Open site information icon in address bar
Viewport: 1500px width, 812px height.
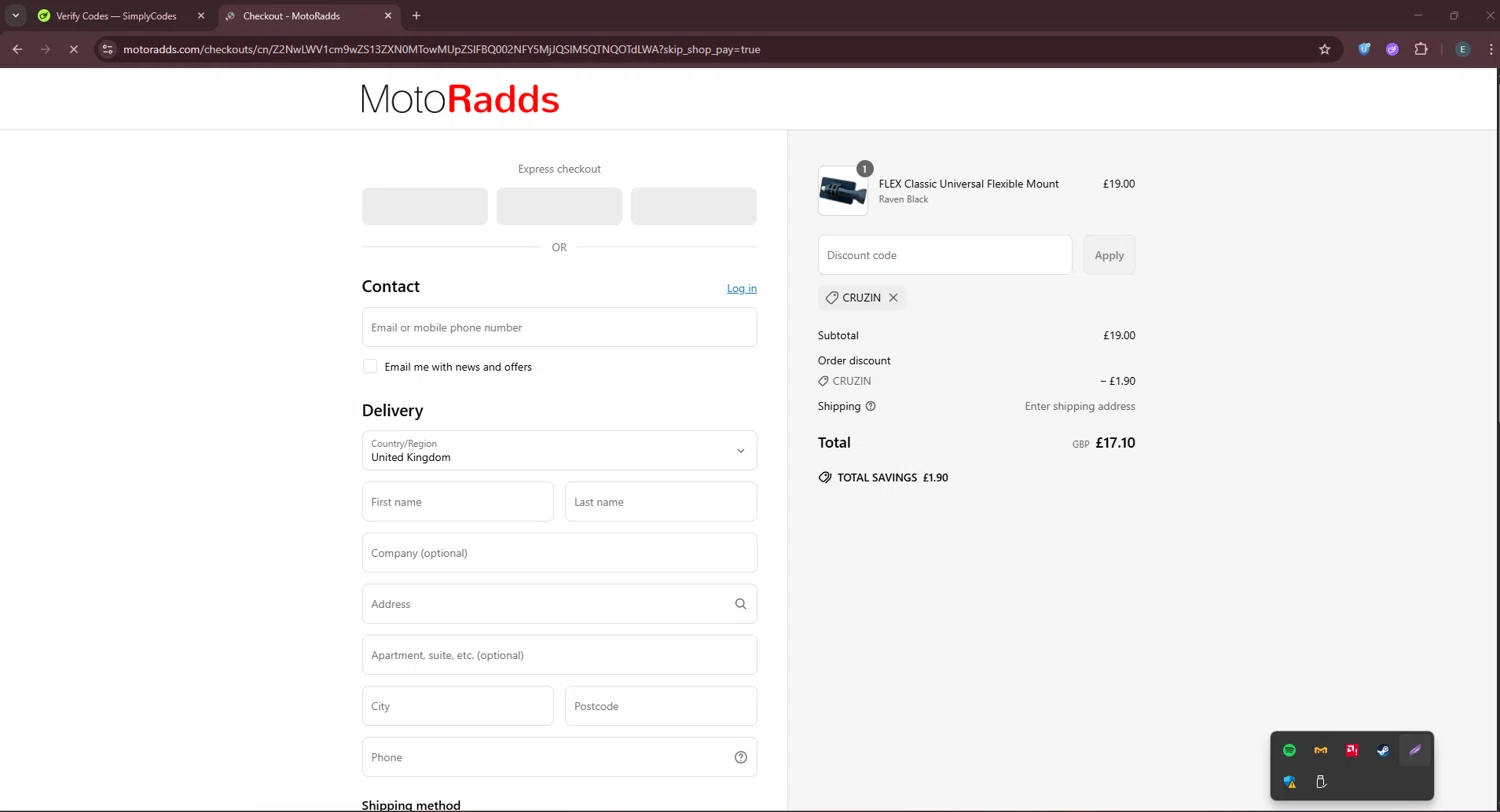point(109,49)
